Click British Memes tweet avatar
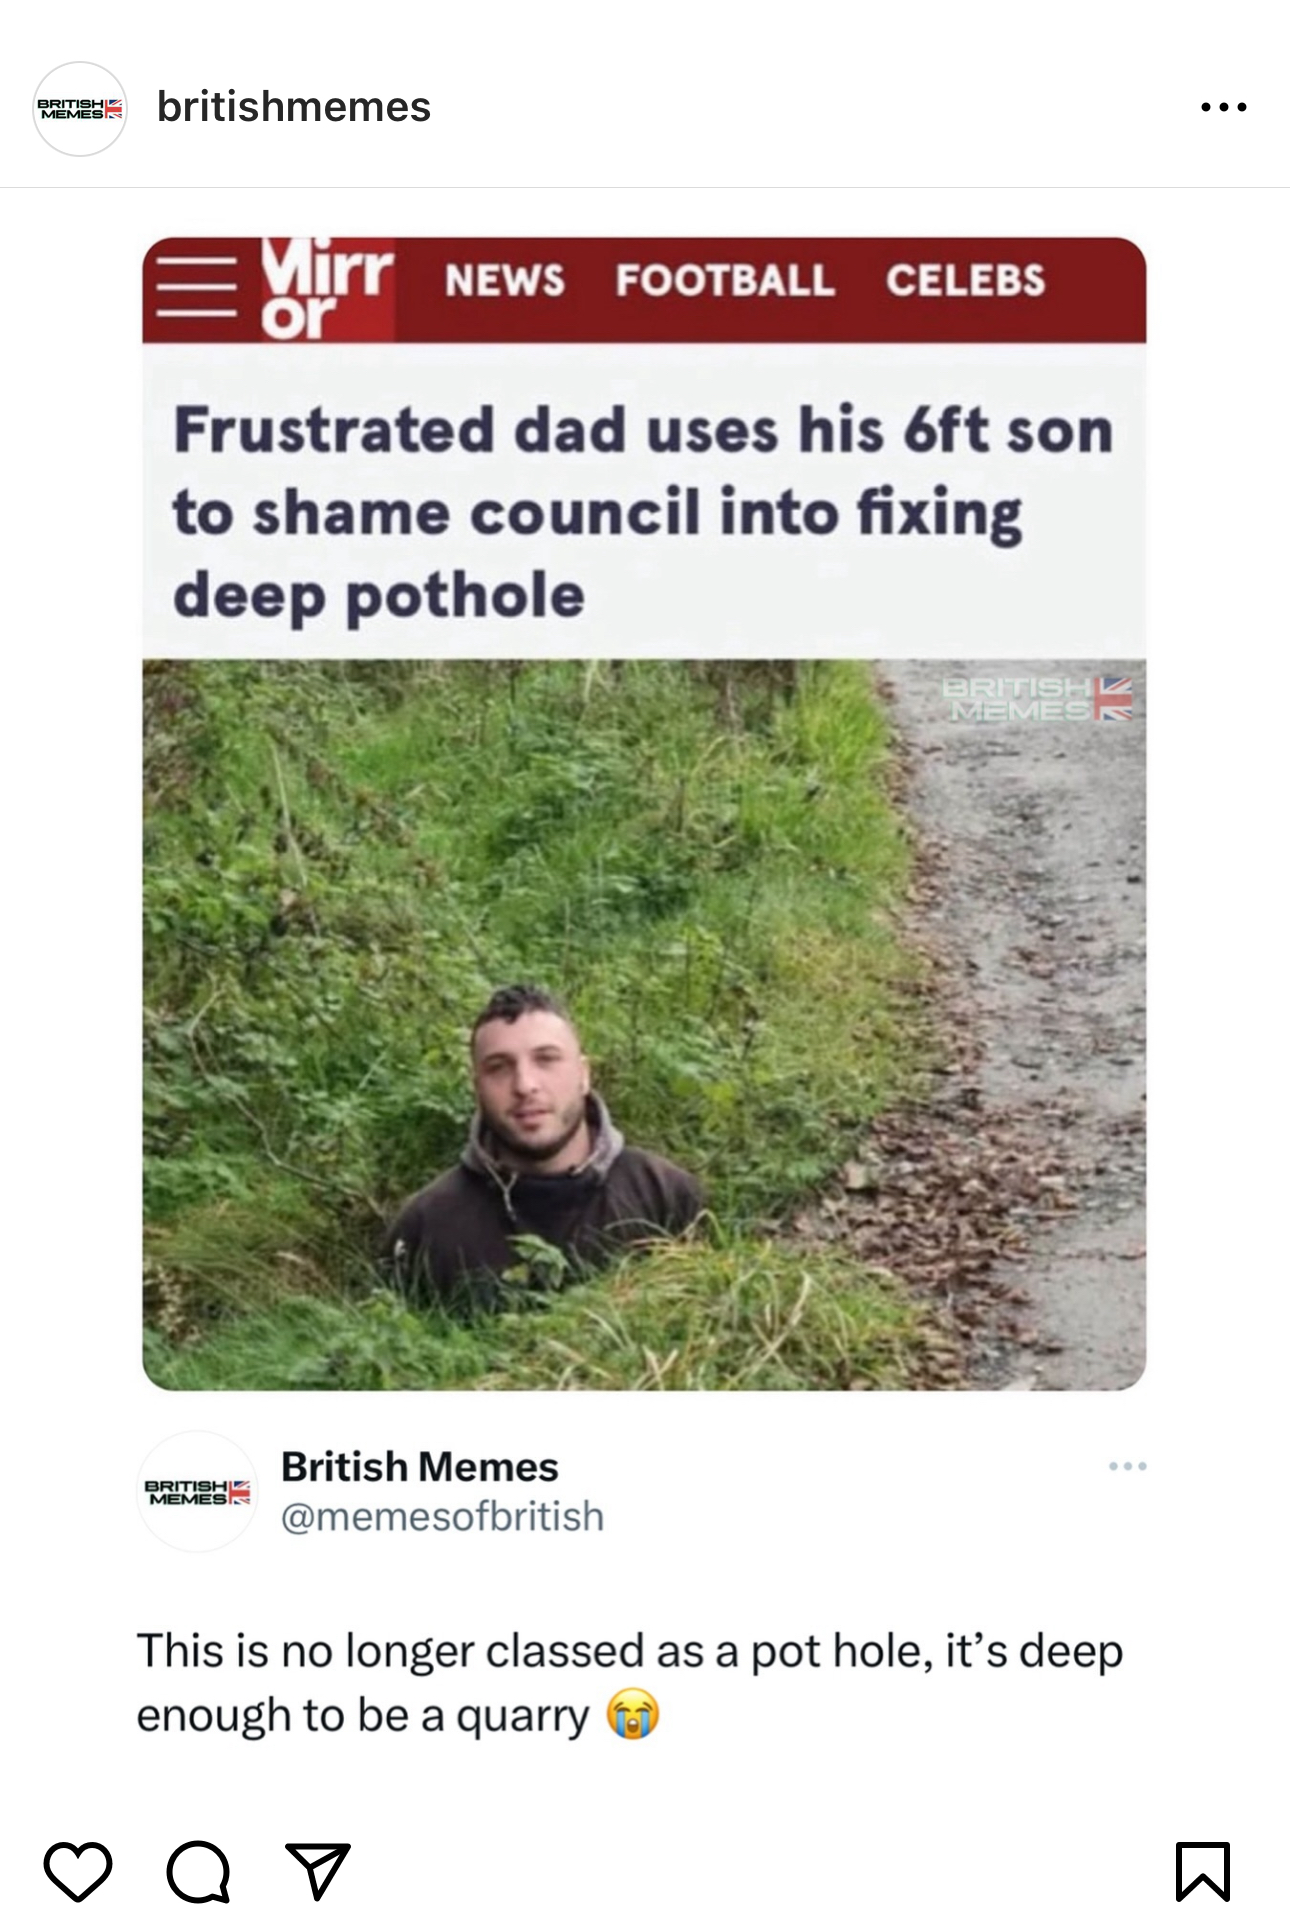Screen dimensions: 1290x1925 tap(197, 1491)
